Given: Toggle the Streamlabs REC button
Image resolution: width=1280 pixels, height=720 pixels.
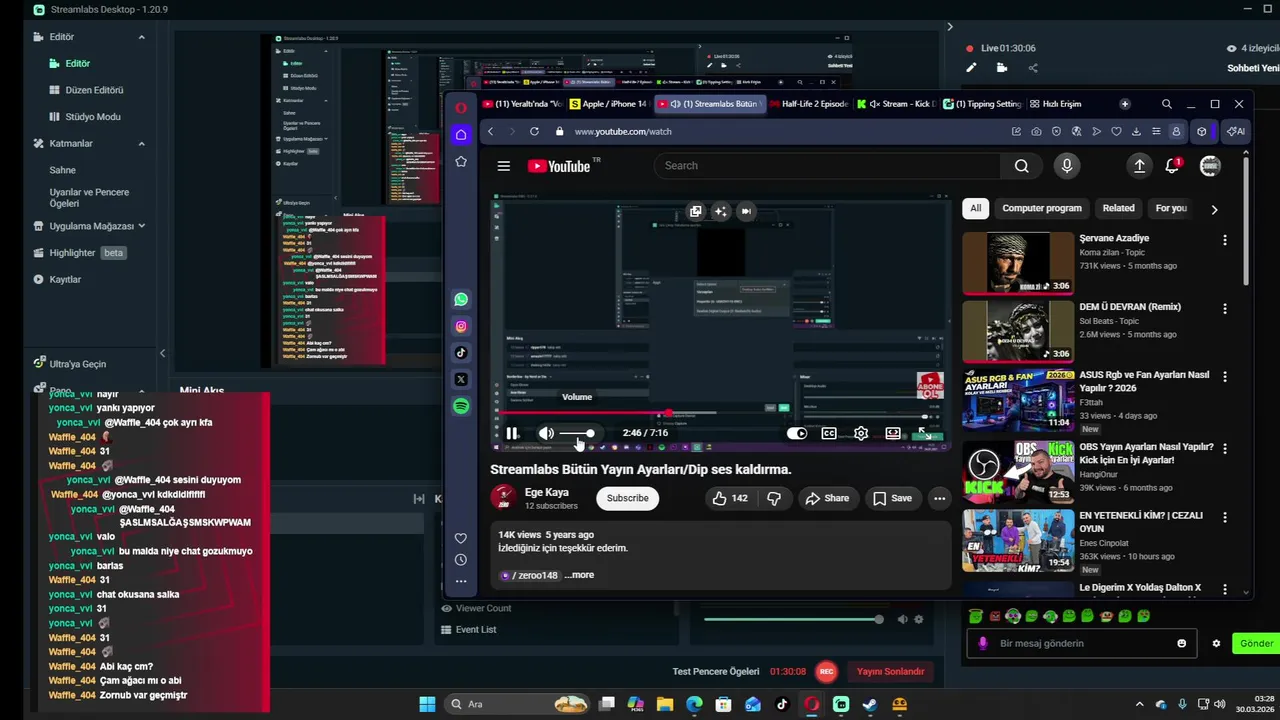Looking at the screenshot, I should pyautogui.click(x=826, y=672).
